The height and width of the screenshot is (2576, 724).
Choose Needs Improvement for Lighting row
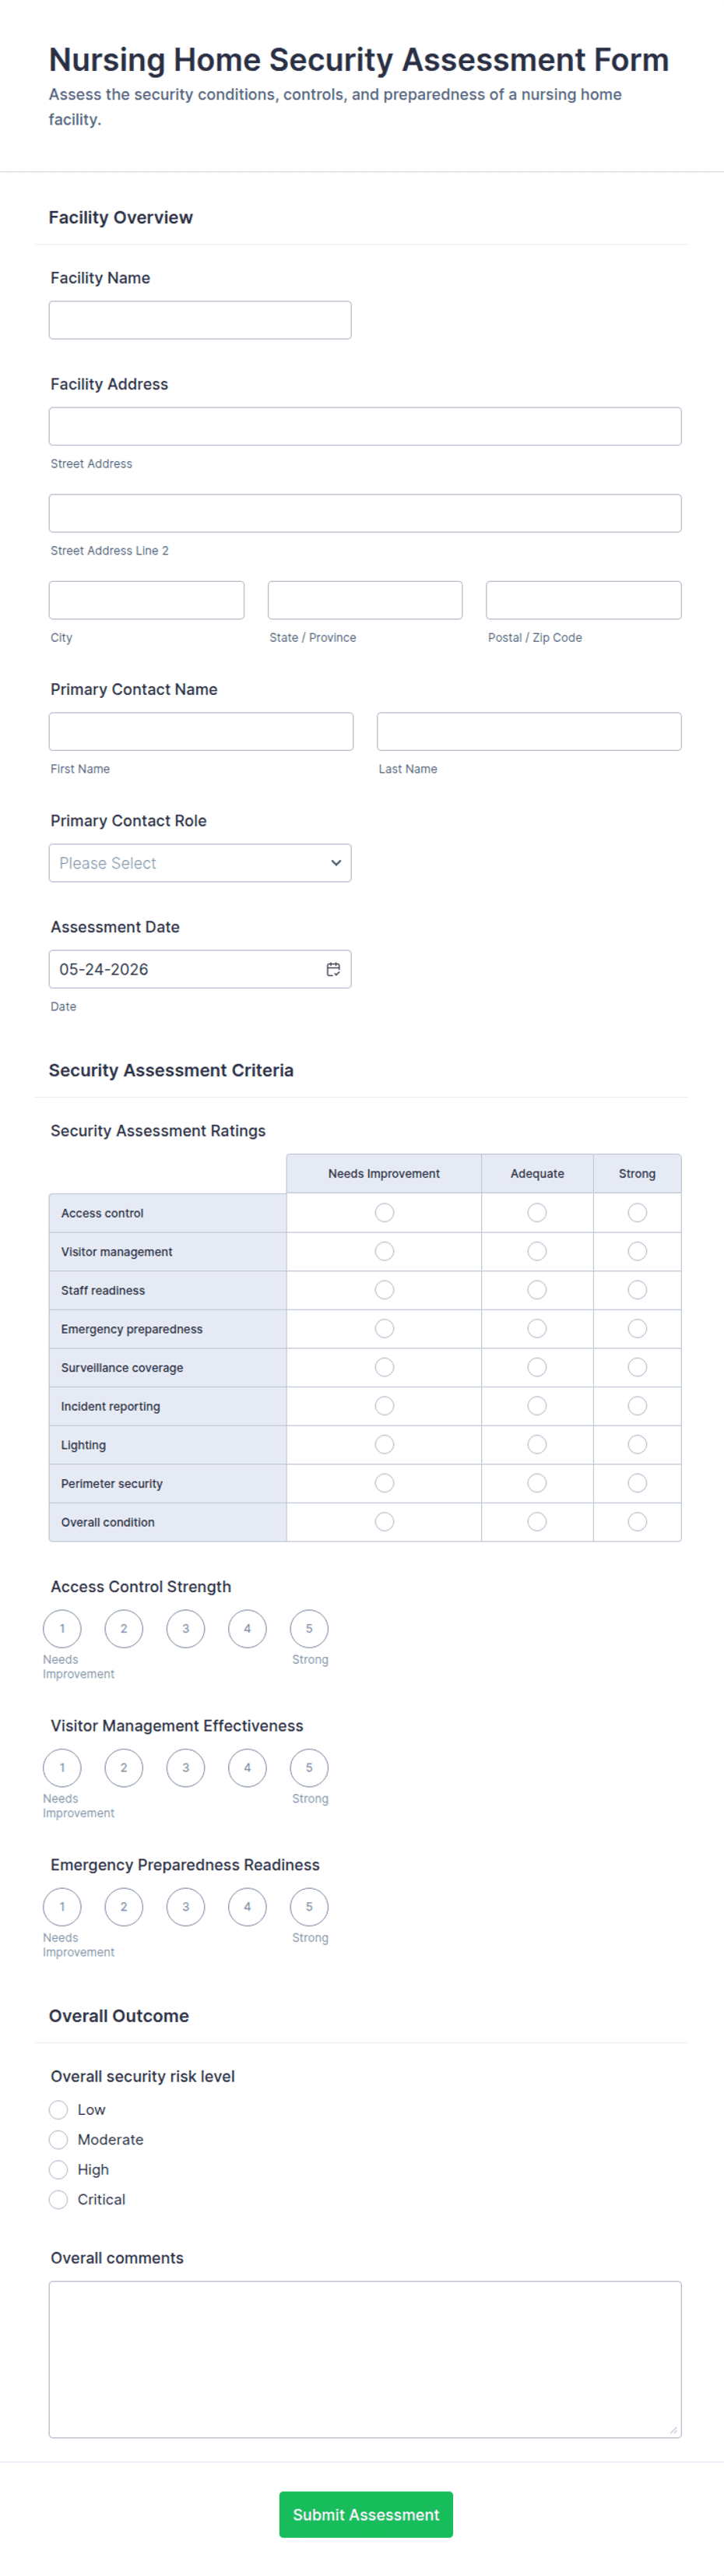tap(384, 1445)
